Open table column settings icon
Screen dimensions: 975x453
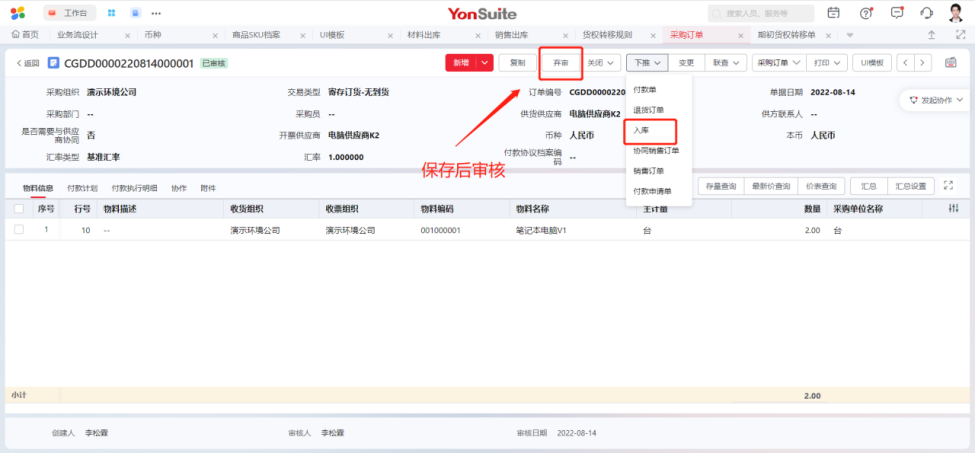pos(954,209)
